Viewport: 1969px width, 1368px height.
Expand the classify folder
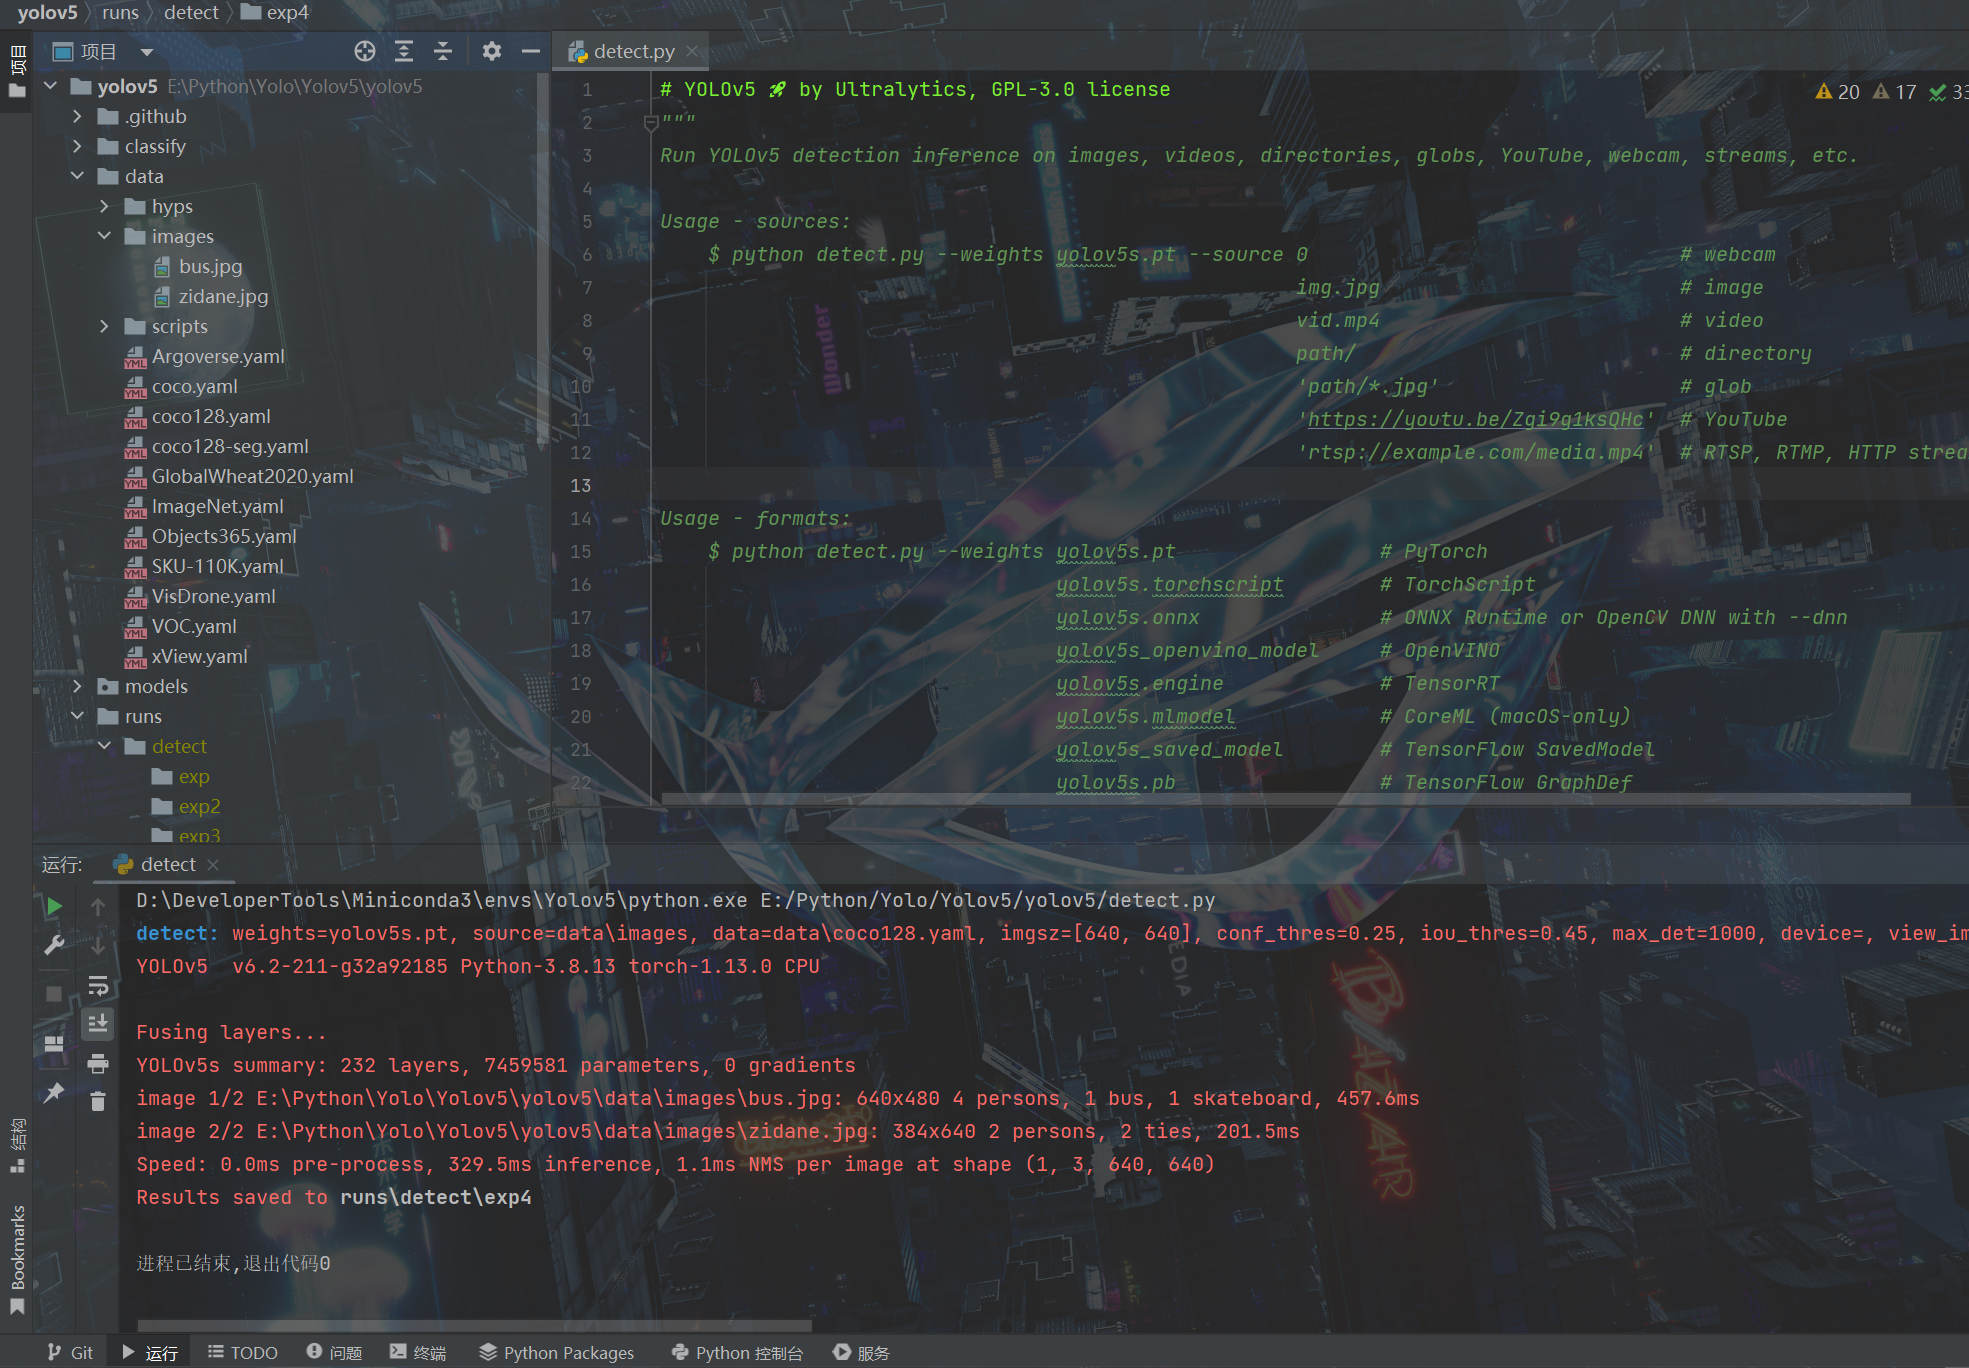click(78, 146)
